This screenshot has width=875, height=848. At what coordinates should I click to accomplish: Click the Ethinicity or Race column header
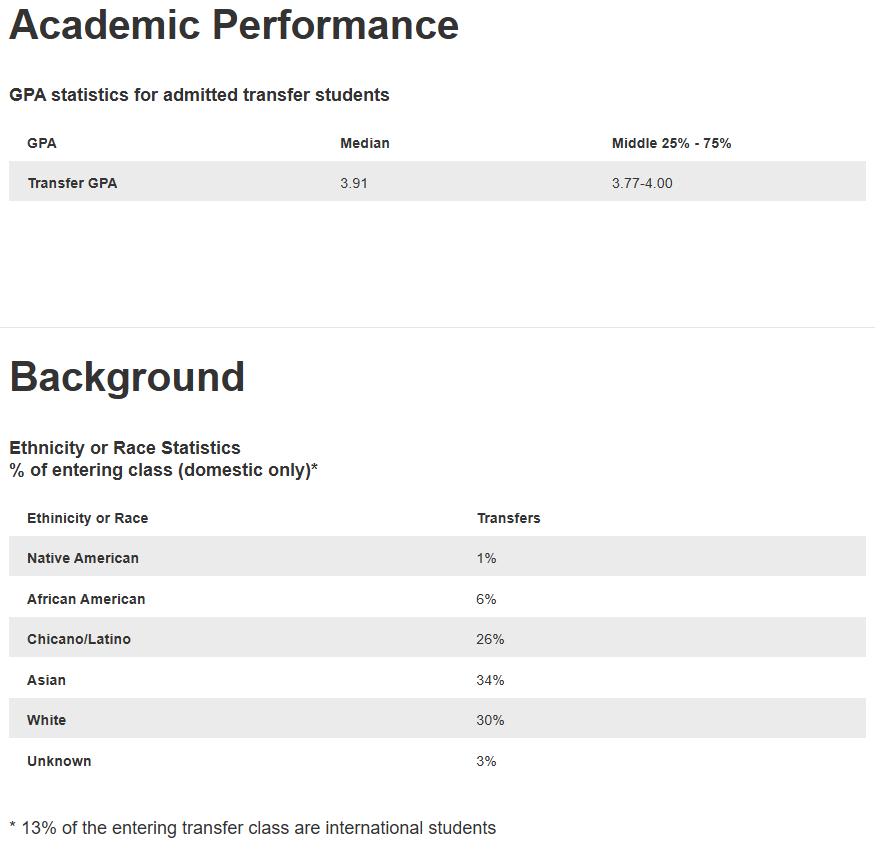(x=87, y=518)
